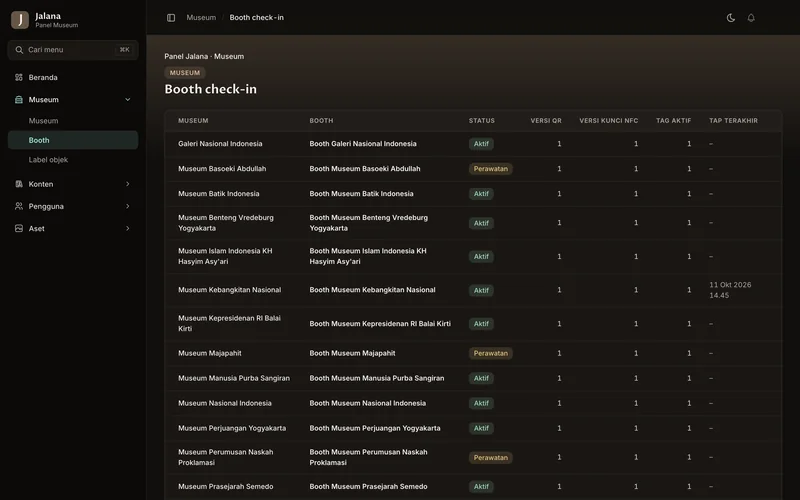This screenshot has height=500, width=800.
Task: Sort by MUSEUM column header
Action: [193, 121]
